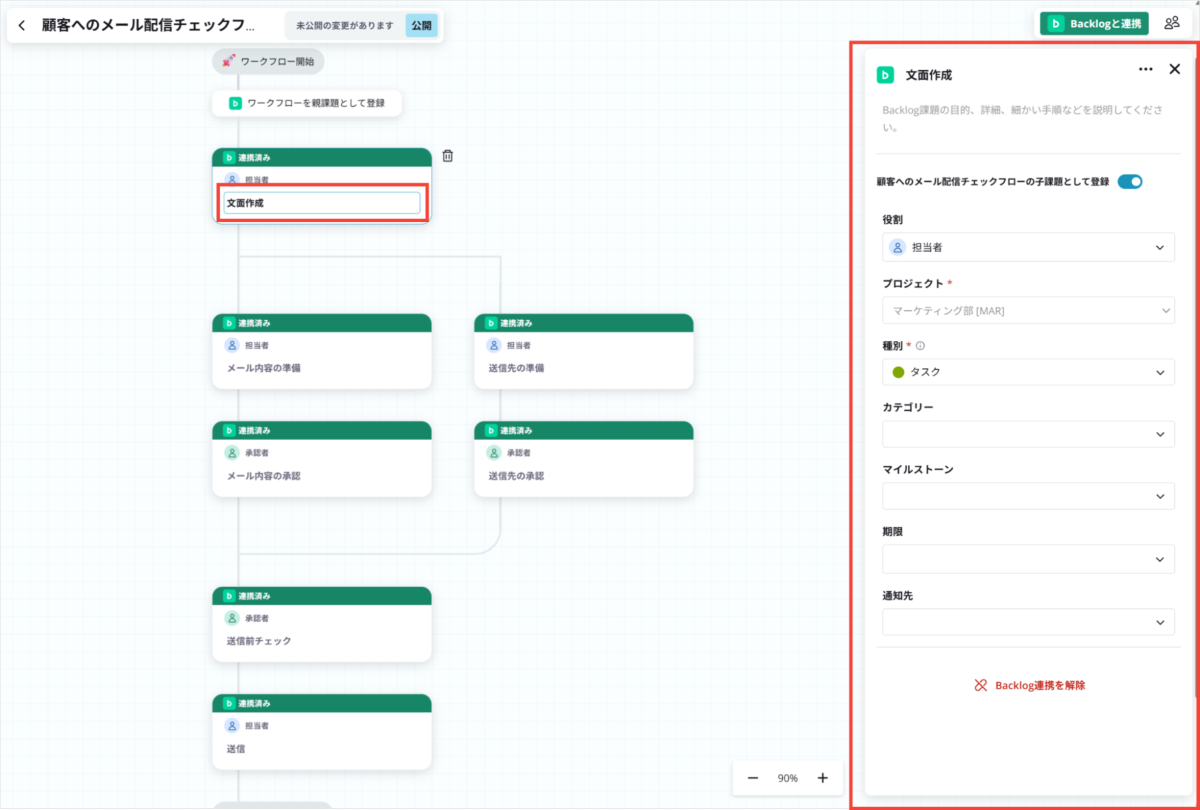The width and height of the screenshot is (1200, 810).
Task: Click the ワークフロー開始 start node
Action: coord(268,61)
